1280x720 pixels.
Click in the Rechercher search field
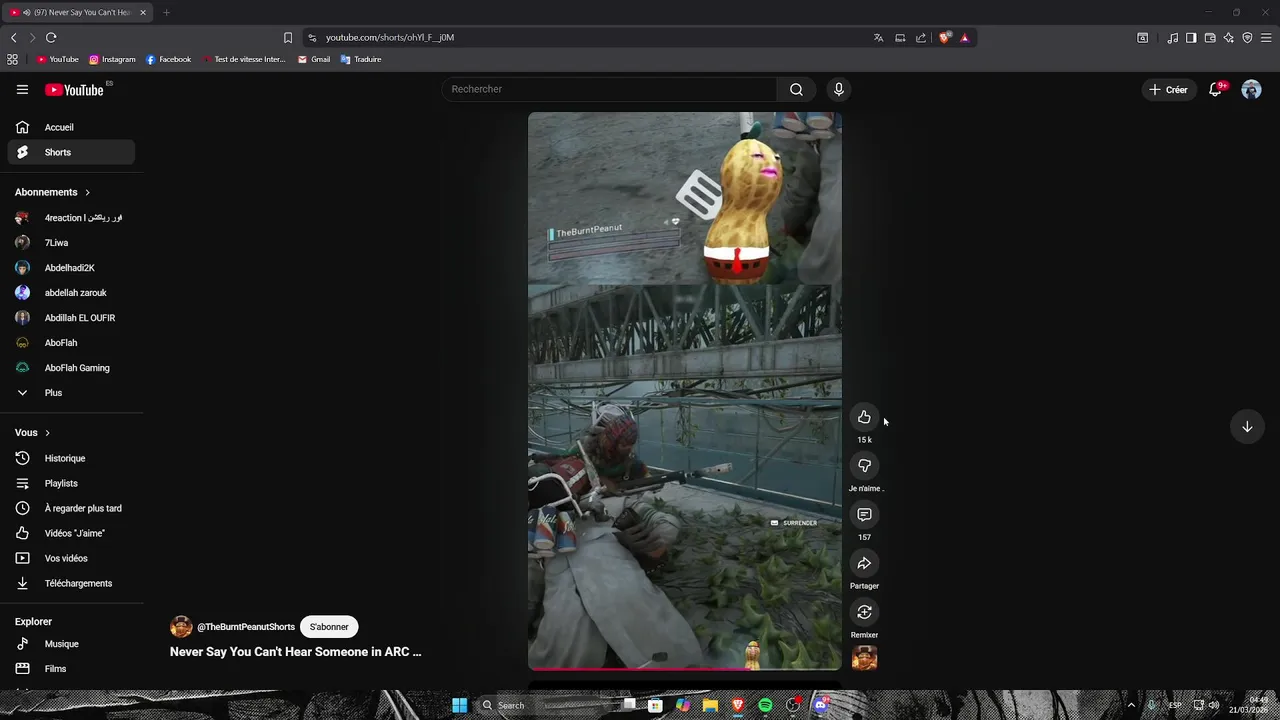point(609,89)
